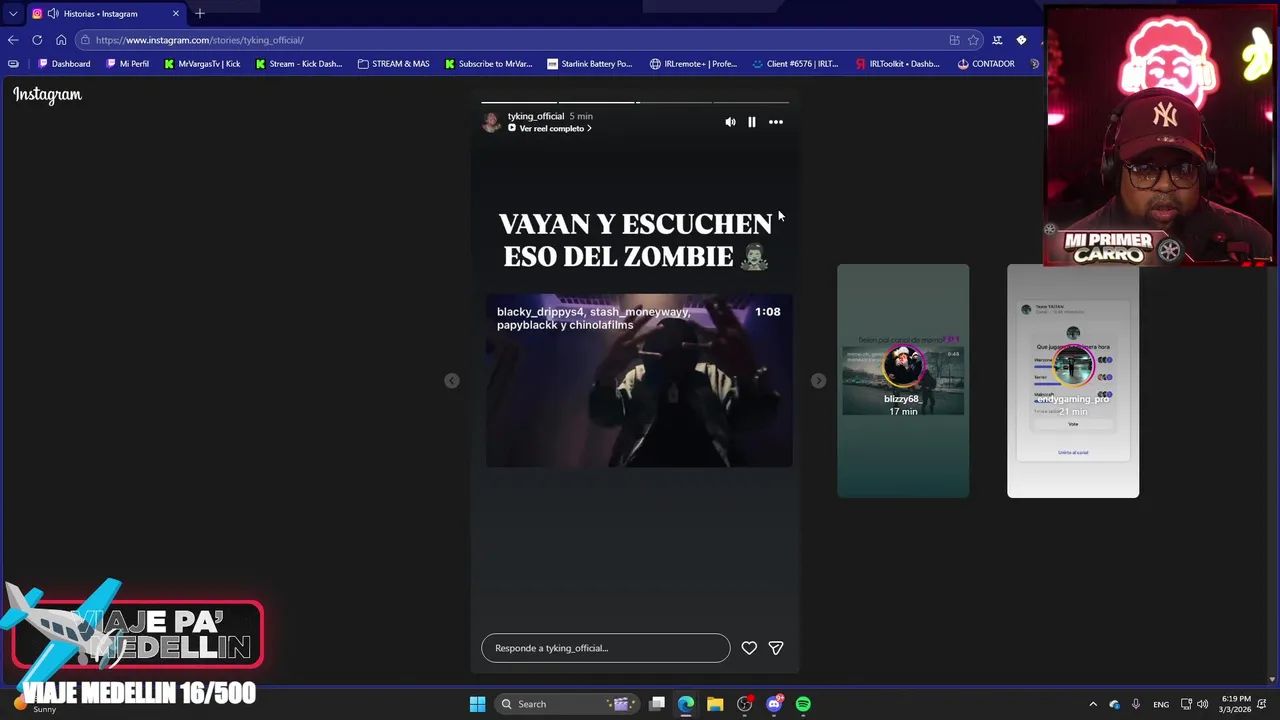Screen dimensions: 1280x720
Task: Open the Dashboard bookmark
Action: [x=64, y=64]
